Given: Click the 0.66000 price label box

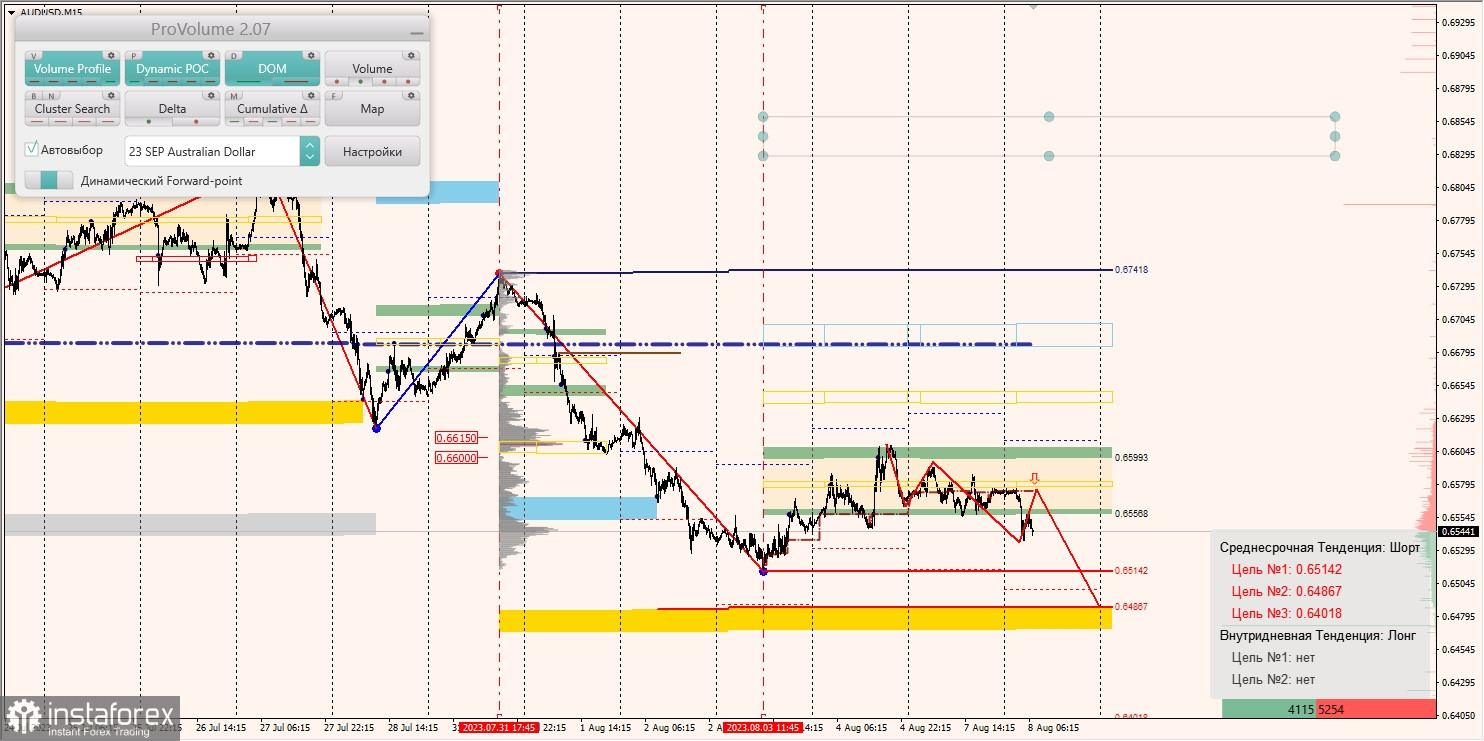Looking at the screenshot, I should (x=456, y=458).
